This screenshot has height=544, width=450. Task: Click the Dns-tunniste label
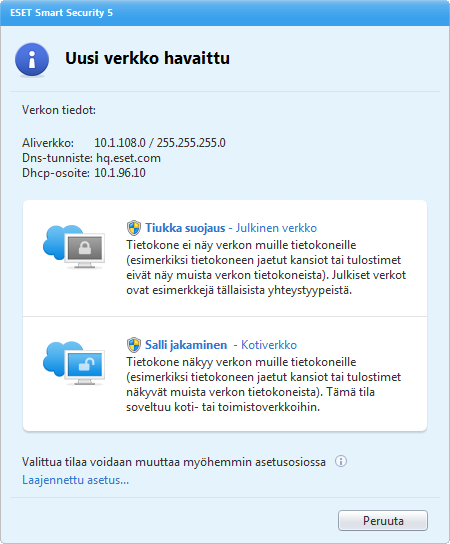[x=57, y=158]
